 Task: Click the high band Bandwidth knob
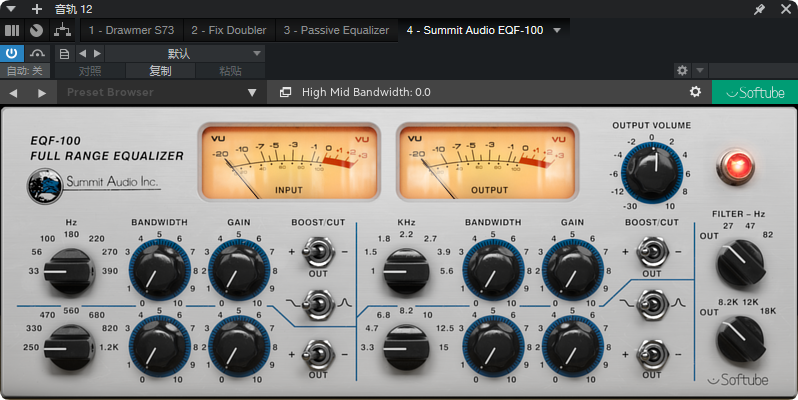tap(493, 347)
